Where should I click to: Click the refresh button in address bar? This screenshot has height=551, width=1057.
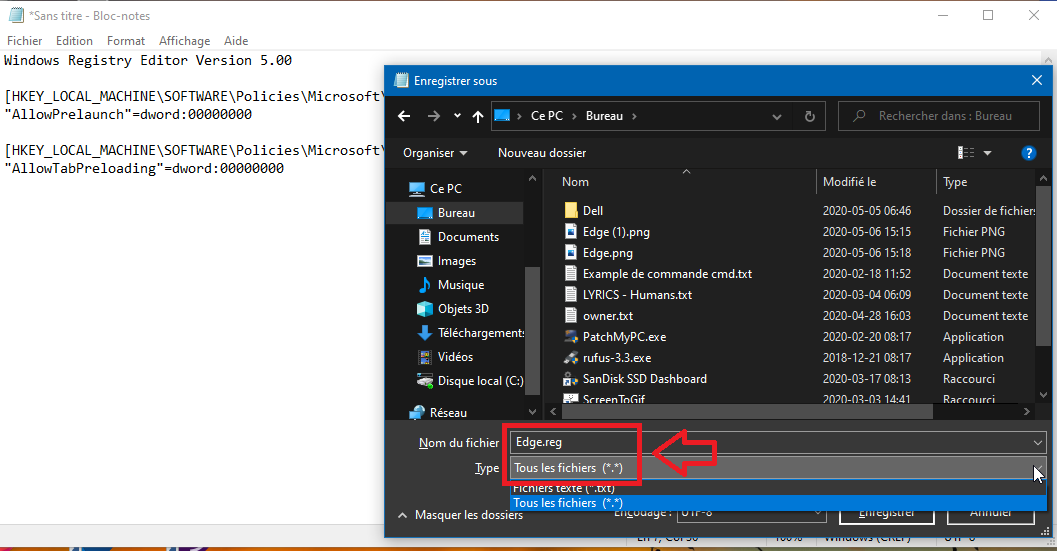[810, 116]
